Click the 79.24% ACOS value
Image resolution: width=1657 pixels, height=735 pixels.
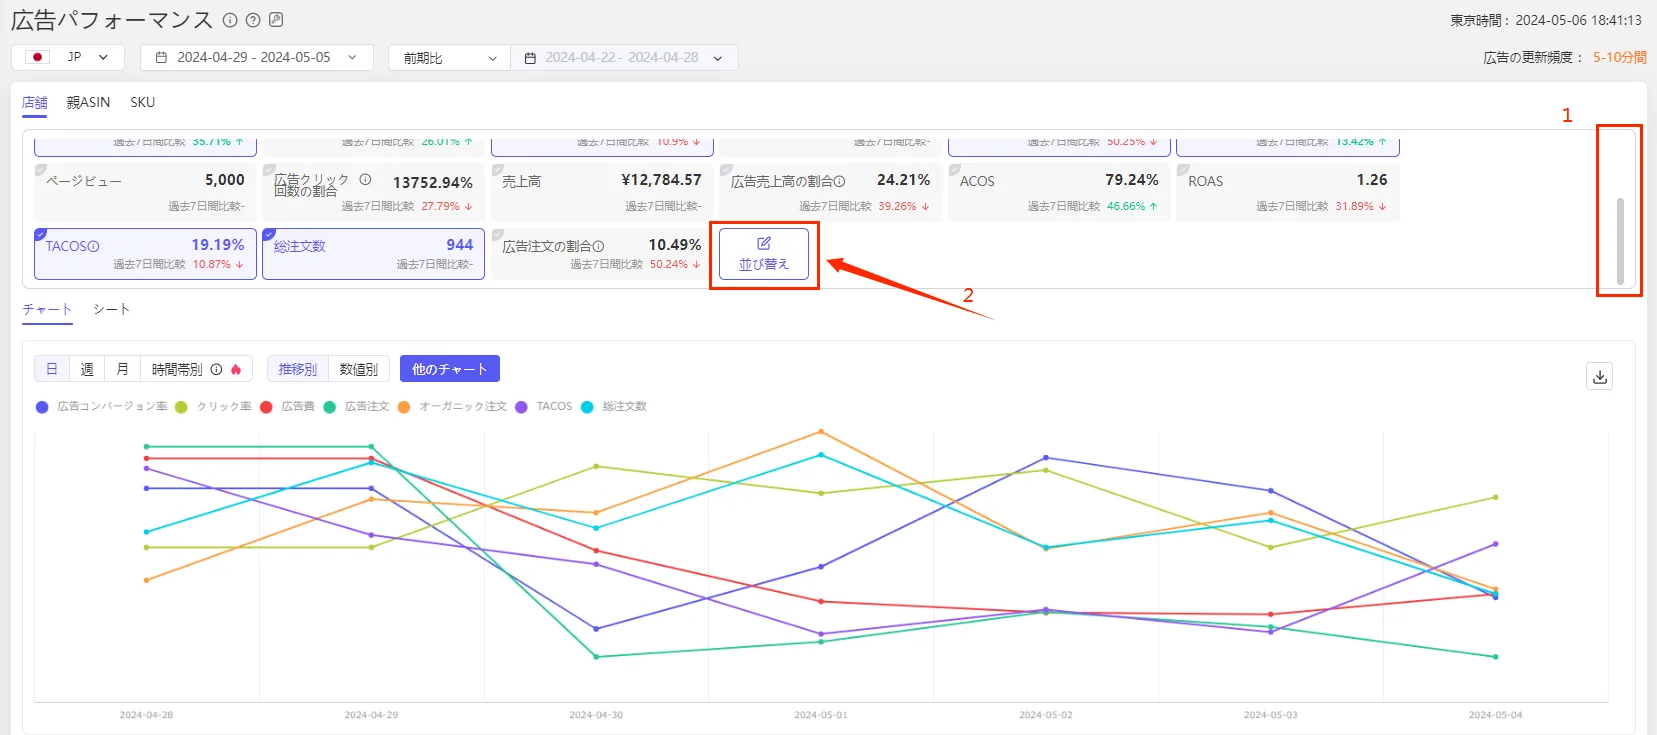(1132, 180)
